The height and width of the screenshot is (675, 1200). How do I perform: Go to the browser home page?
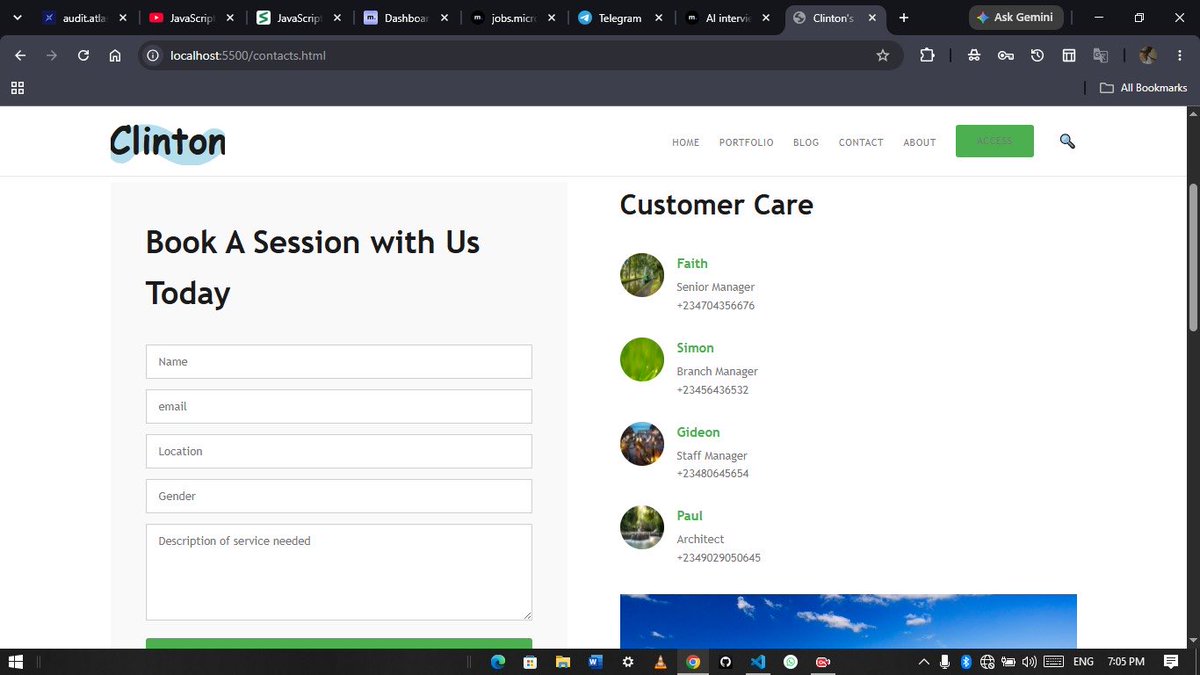(x=115, y=56)
